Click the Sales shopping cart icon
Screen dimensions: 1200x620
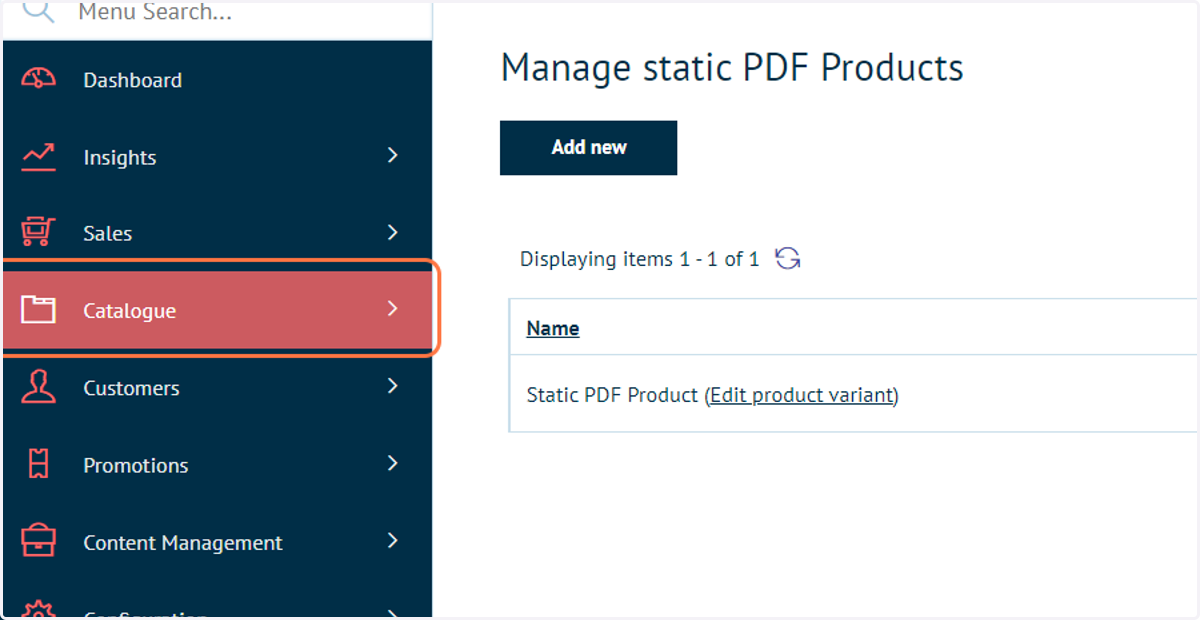[38, 233]
